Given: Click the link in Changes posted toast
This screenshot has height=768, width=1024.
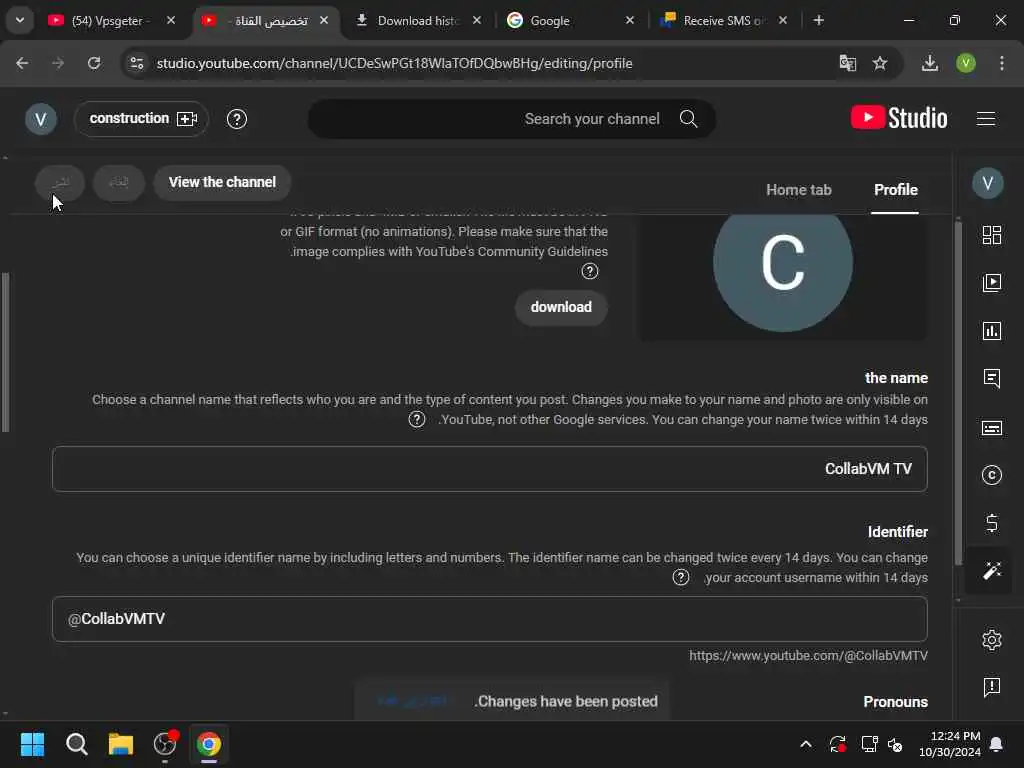Looking at the screenshot, I should pos(413,701).
